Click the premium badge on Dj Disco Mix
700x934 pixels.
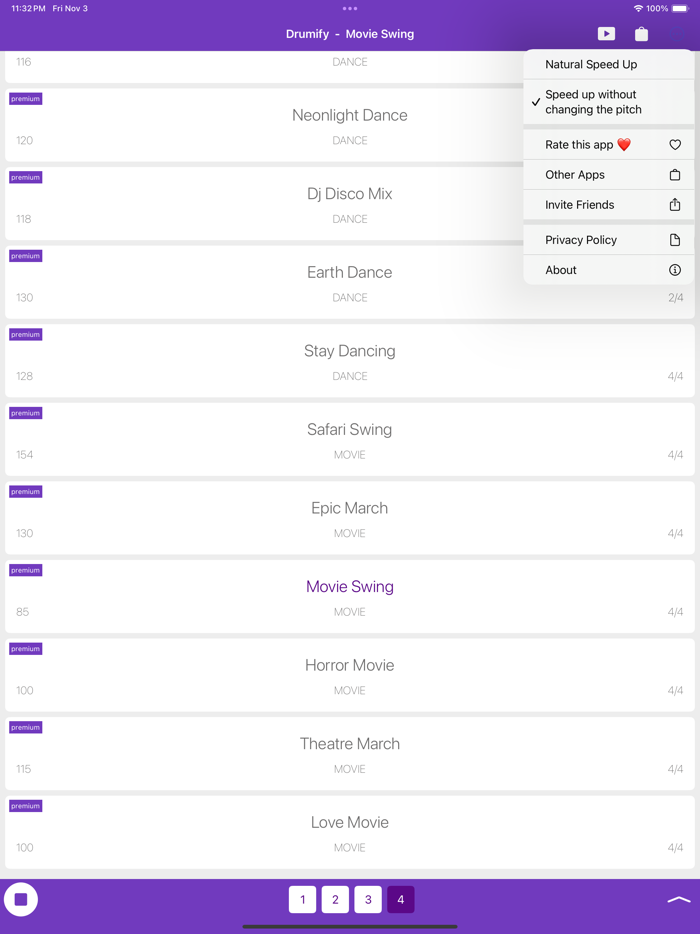click(26, 178)
